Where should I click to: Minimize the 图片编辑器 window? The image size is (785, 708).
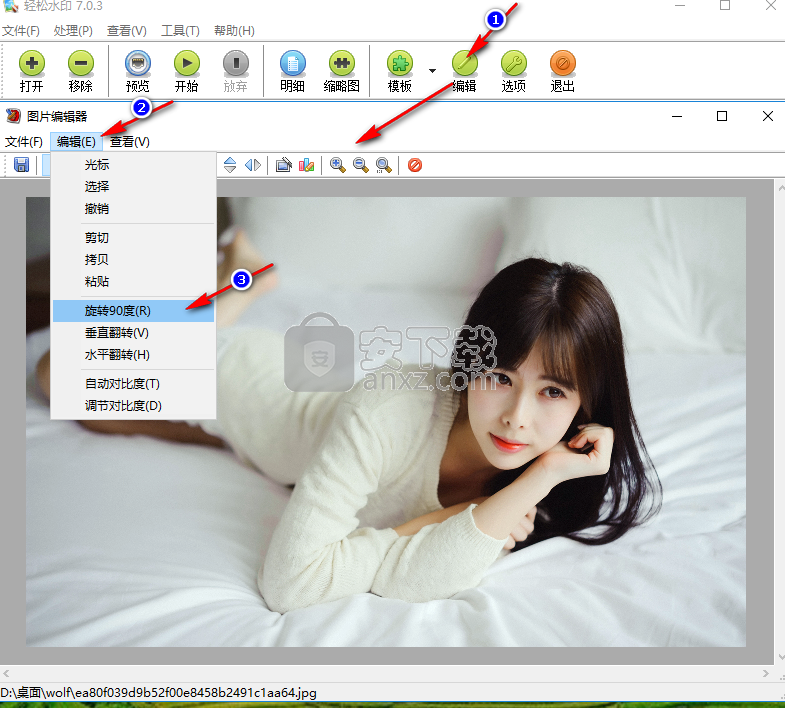pyautogui.click(x=677, y=116)
